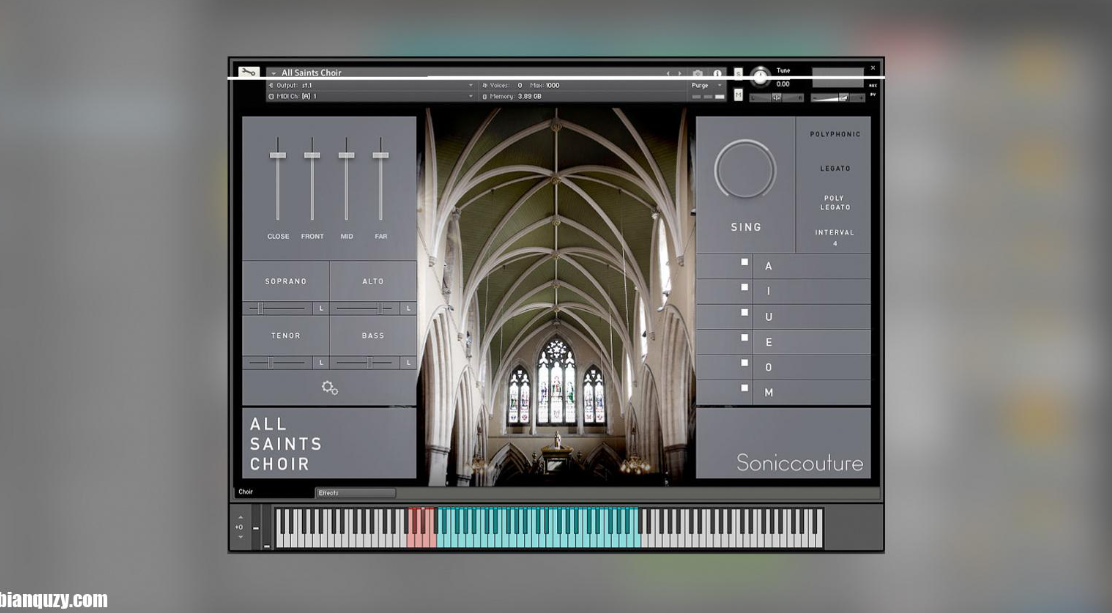Shift keyboard octave down arrow
The image size is (1112, 613).
[240, 536]
